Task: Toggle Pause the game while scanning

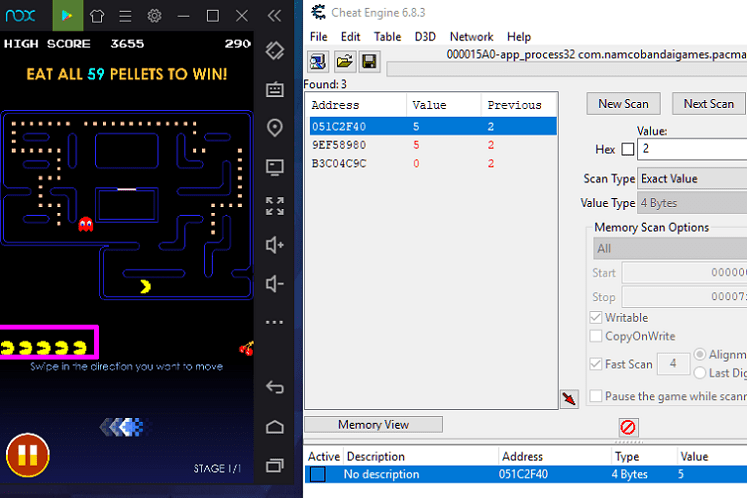Action: tap(596, 396)
